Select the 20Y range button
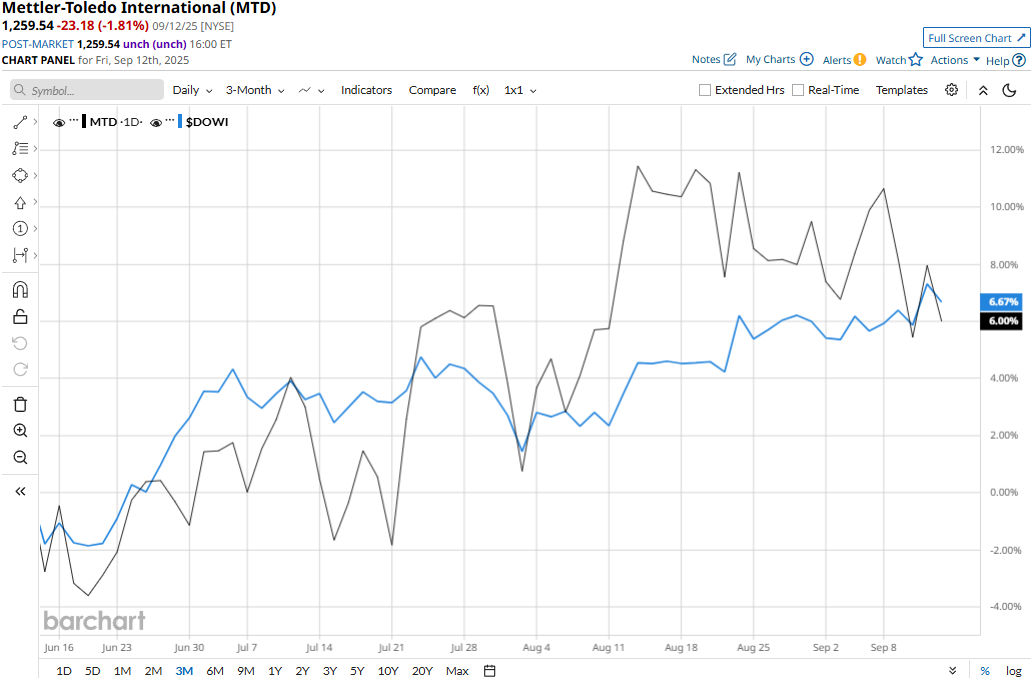This screenshot has width=1031, height=678. 422,671
